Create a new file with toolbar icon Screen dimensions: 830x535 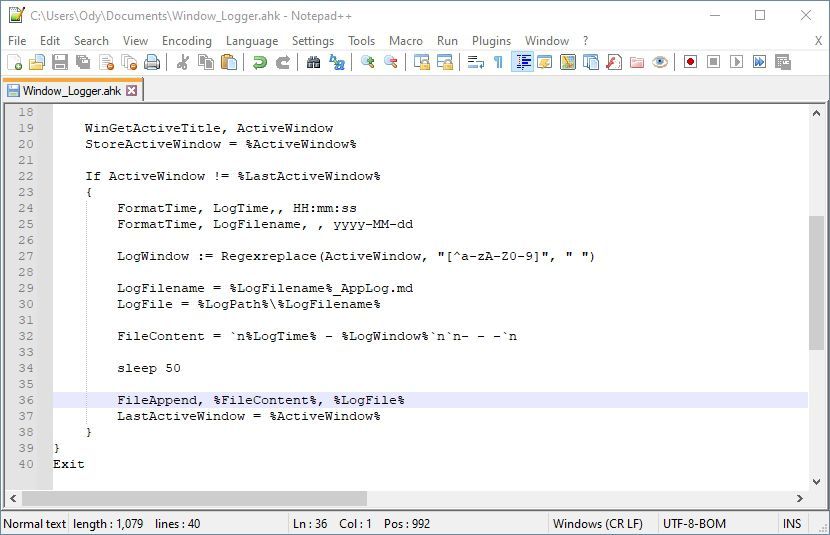[x=14, y=62]
